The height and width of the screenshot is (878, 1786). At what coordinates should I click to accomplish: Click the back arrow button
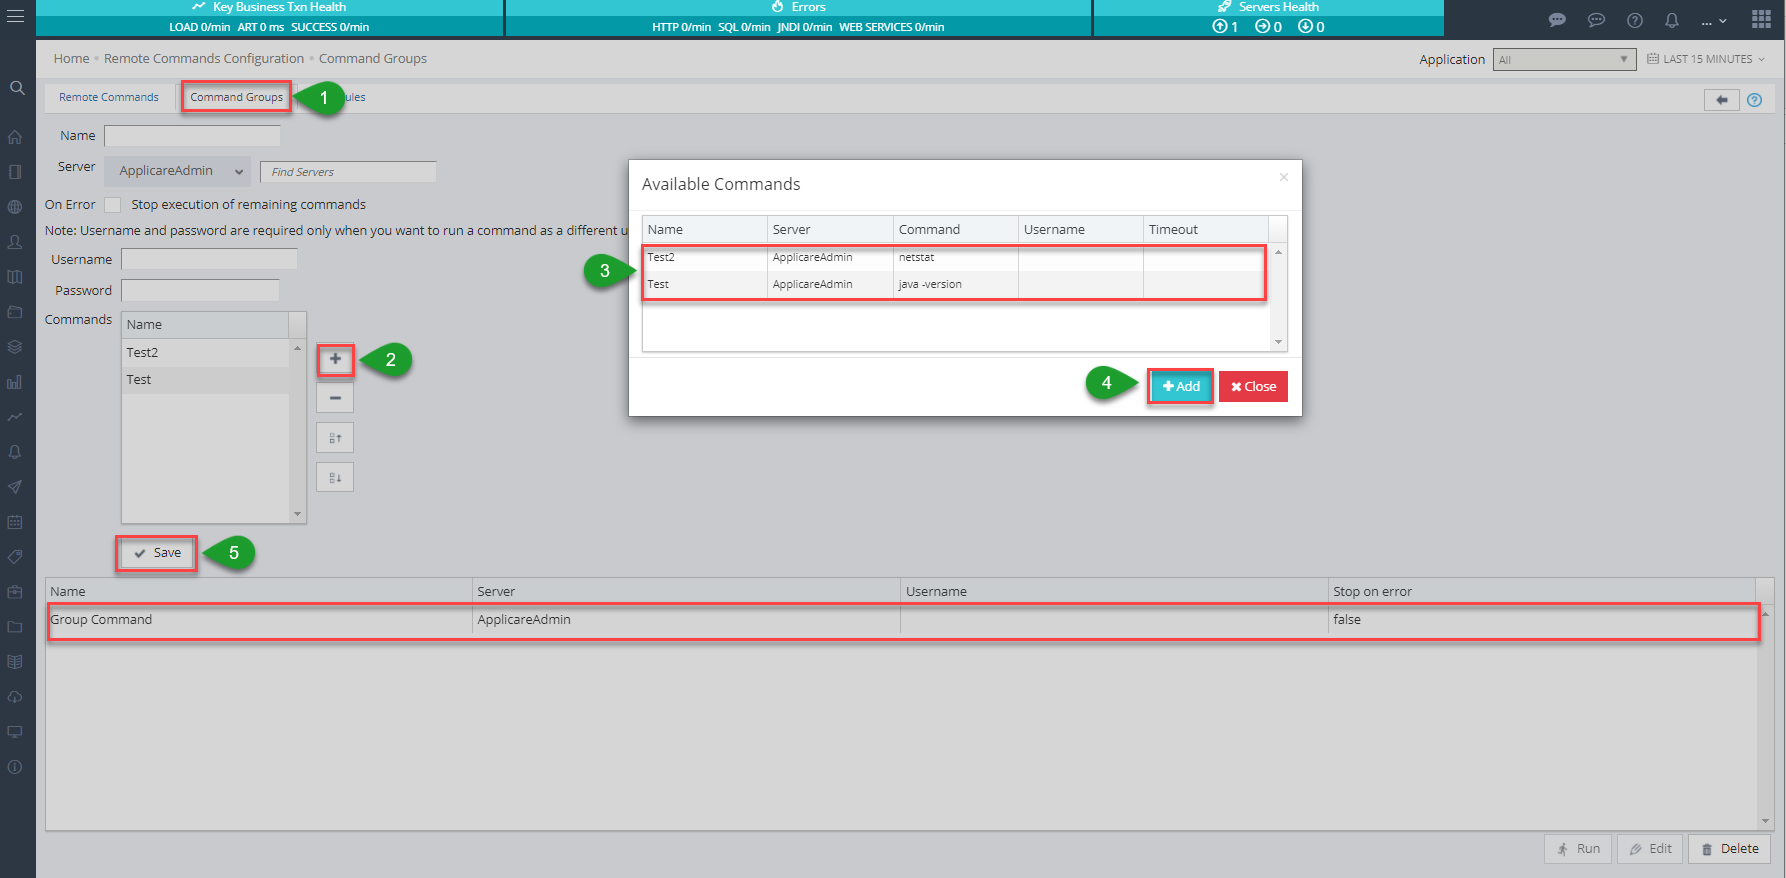tap(1721, 100)
